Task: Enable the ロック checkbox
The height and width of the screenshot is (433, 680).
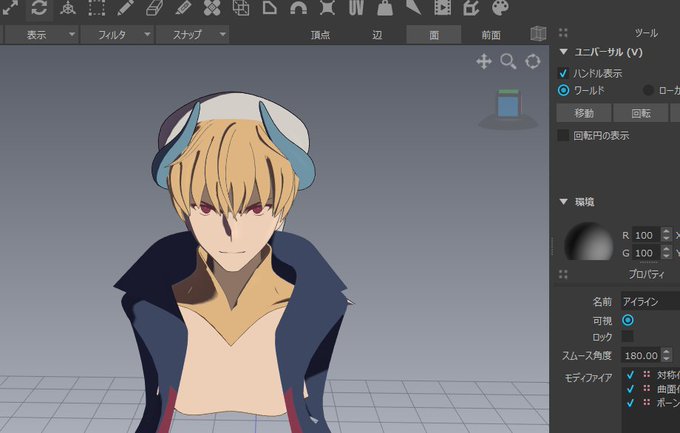Action: [628, 337]
